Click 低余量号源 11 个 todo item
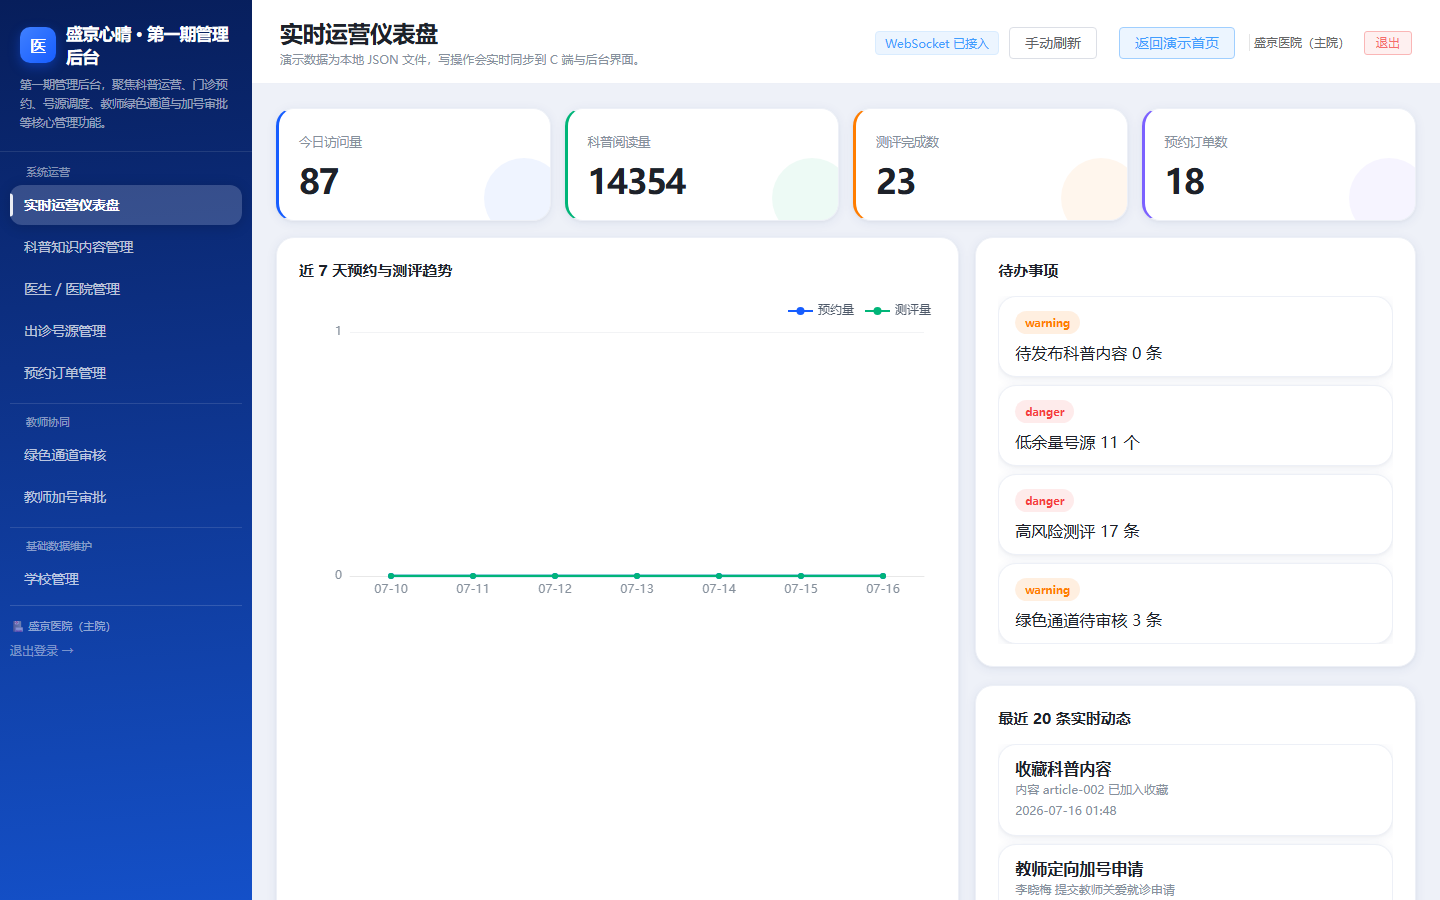Image resolution: width=1440 pixels, height=900 pixels. point(1195,426)
